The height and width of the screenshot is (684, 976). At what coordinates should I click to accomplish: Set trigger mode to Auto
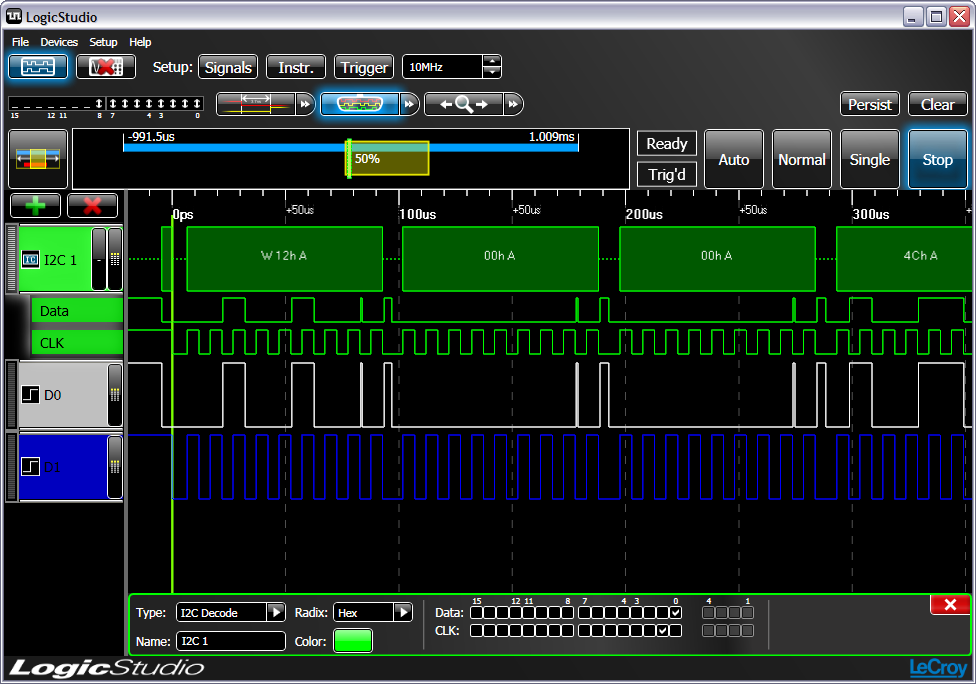point(734,159)
